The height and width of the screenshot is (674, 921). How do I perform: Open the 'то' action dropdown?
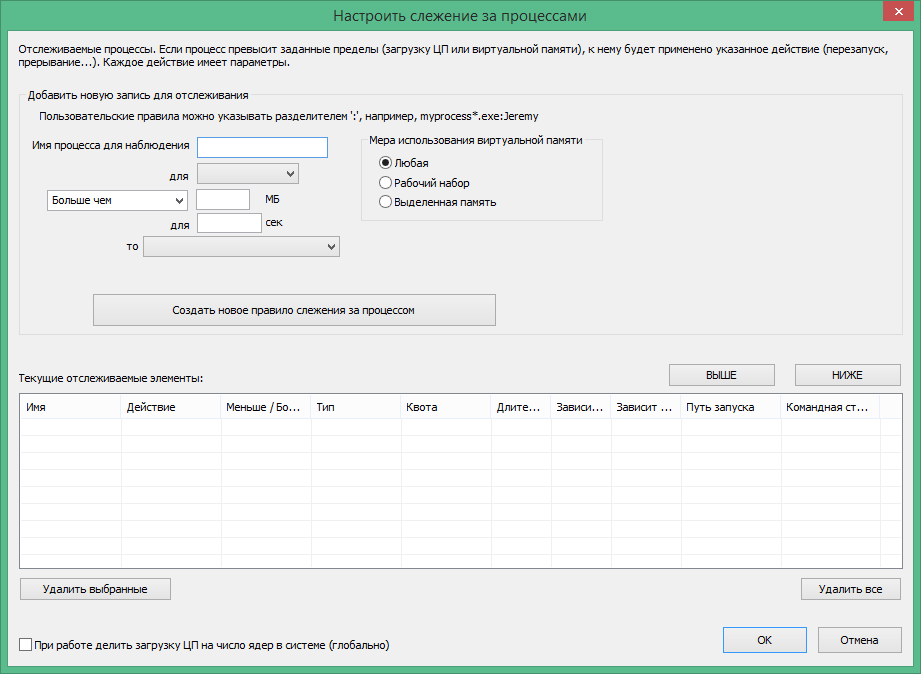click(242, 246)
